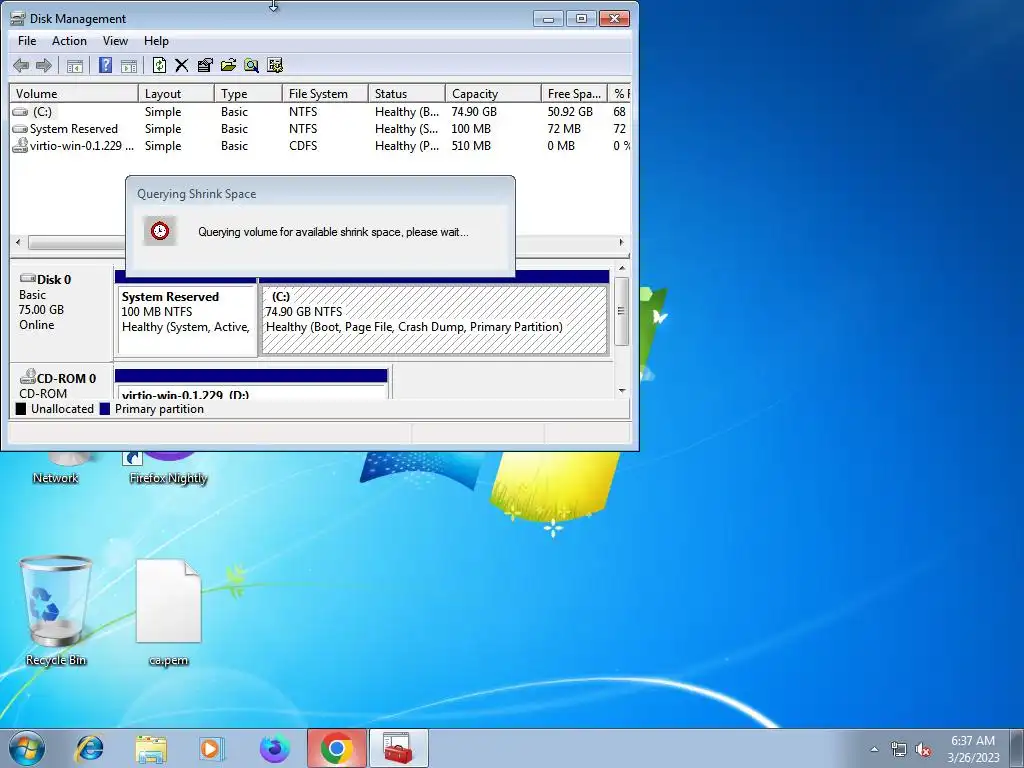Open the Recycle Bin desktop icon

tap(56, 611)
